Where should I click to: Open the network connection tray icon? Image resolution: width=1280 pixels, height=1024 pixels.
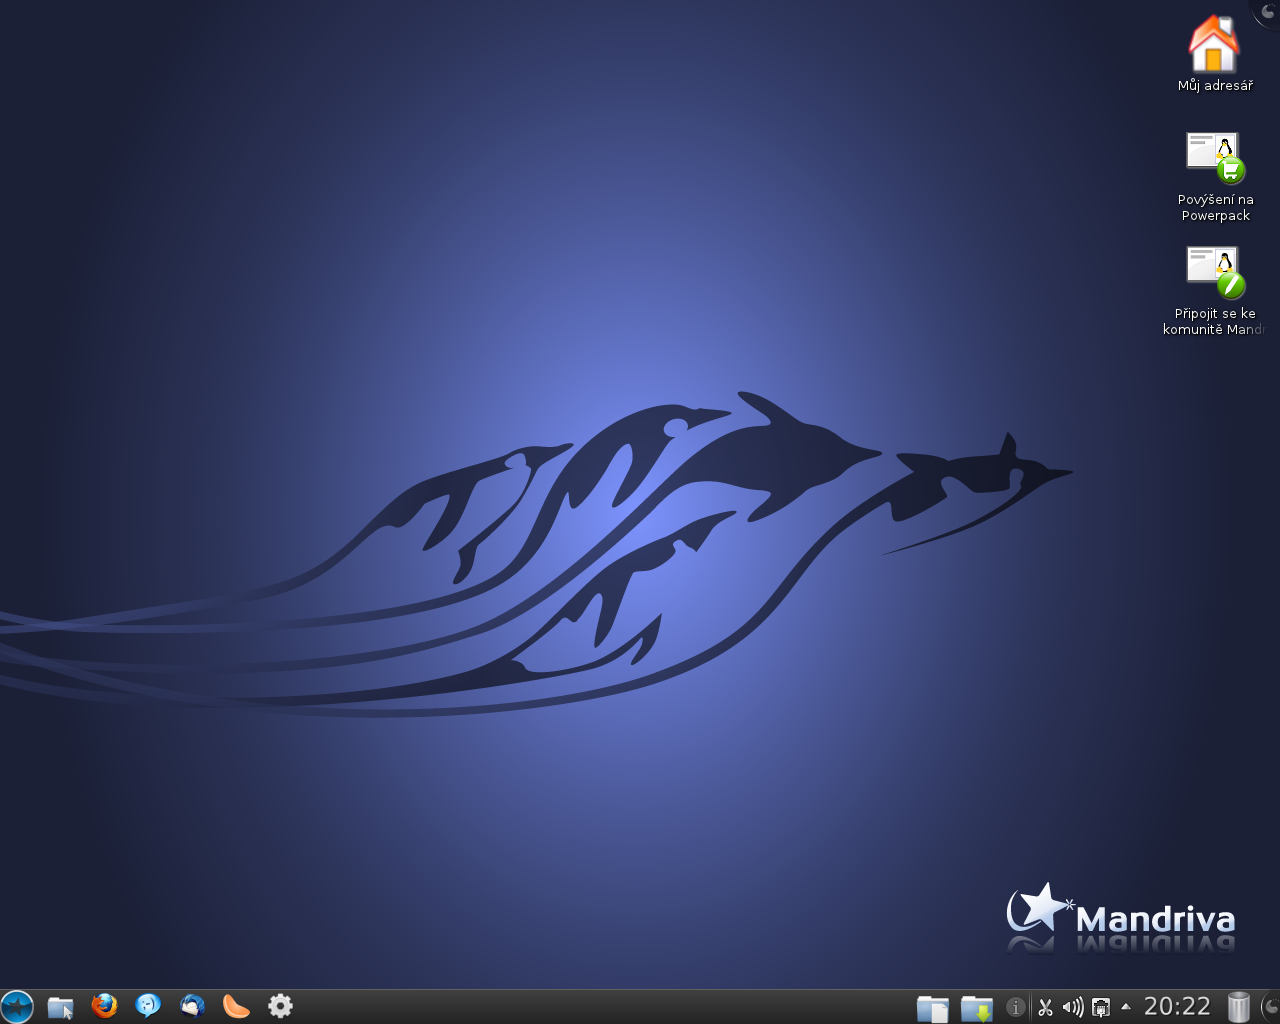[1101, 1007]
